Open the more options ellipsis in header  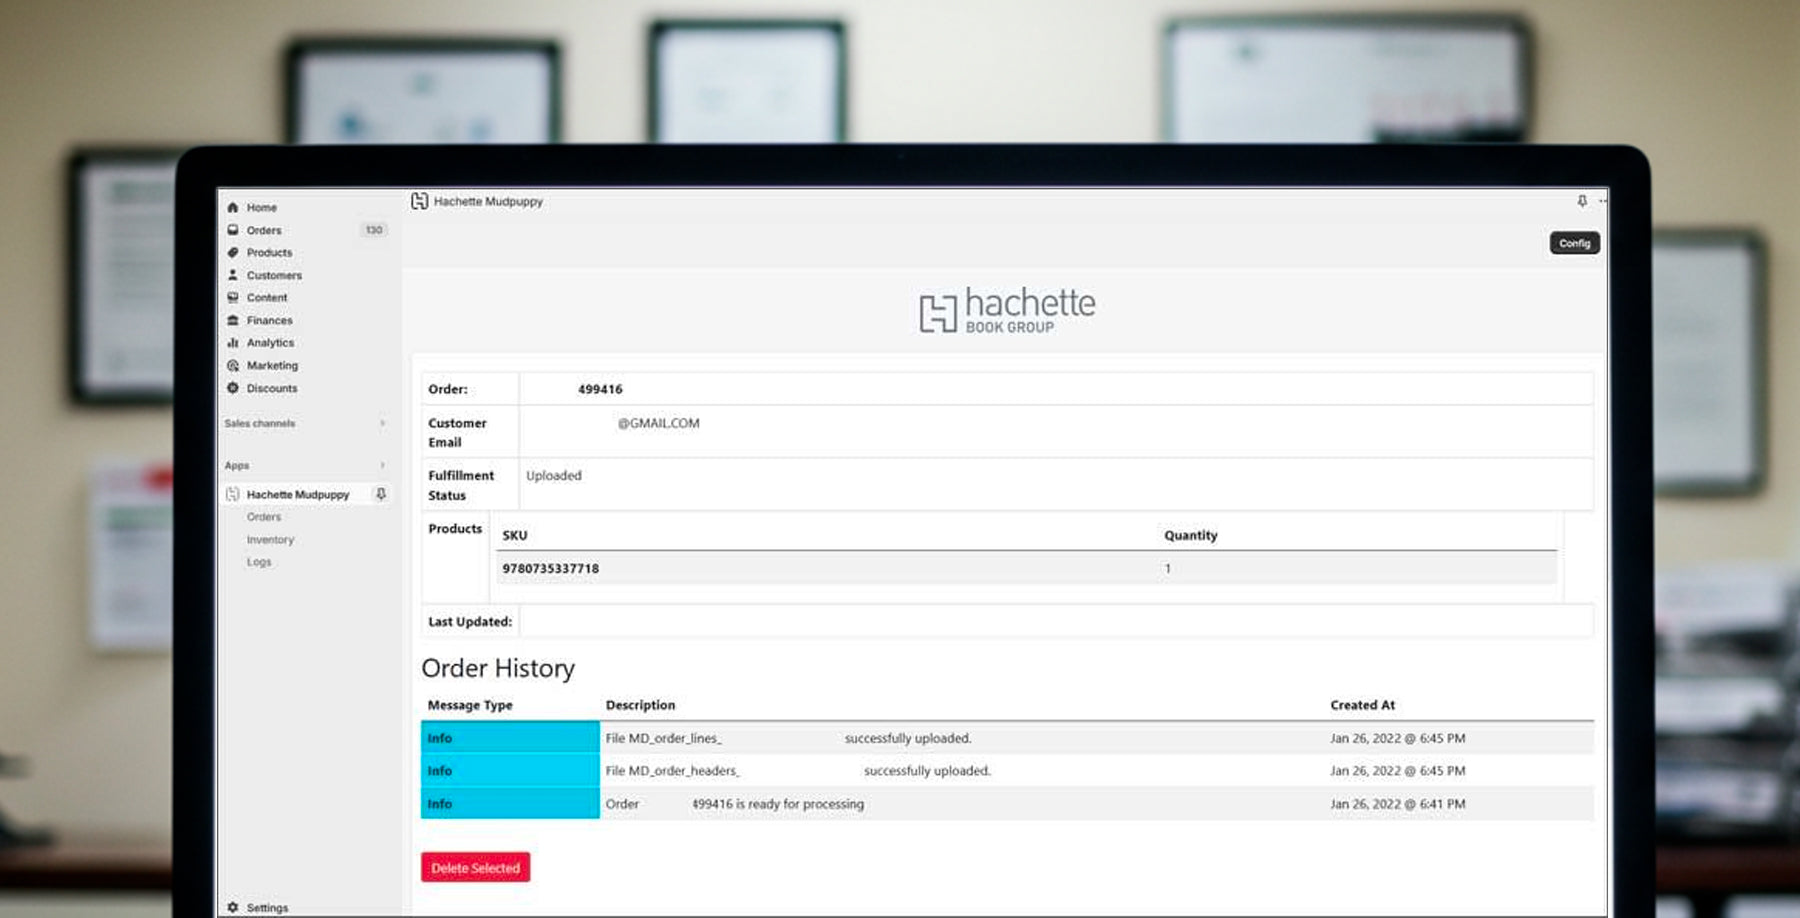[1602, 201]
